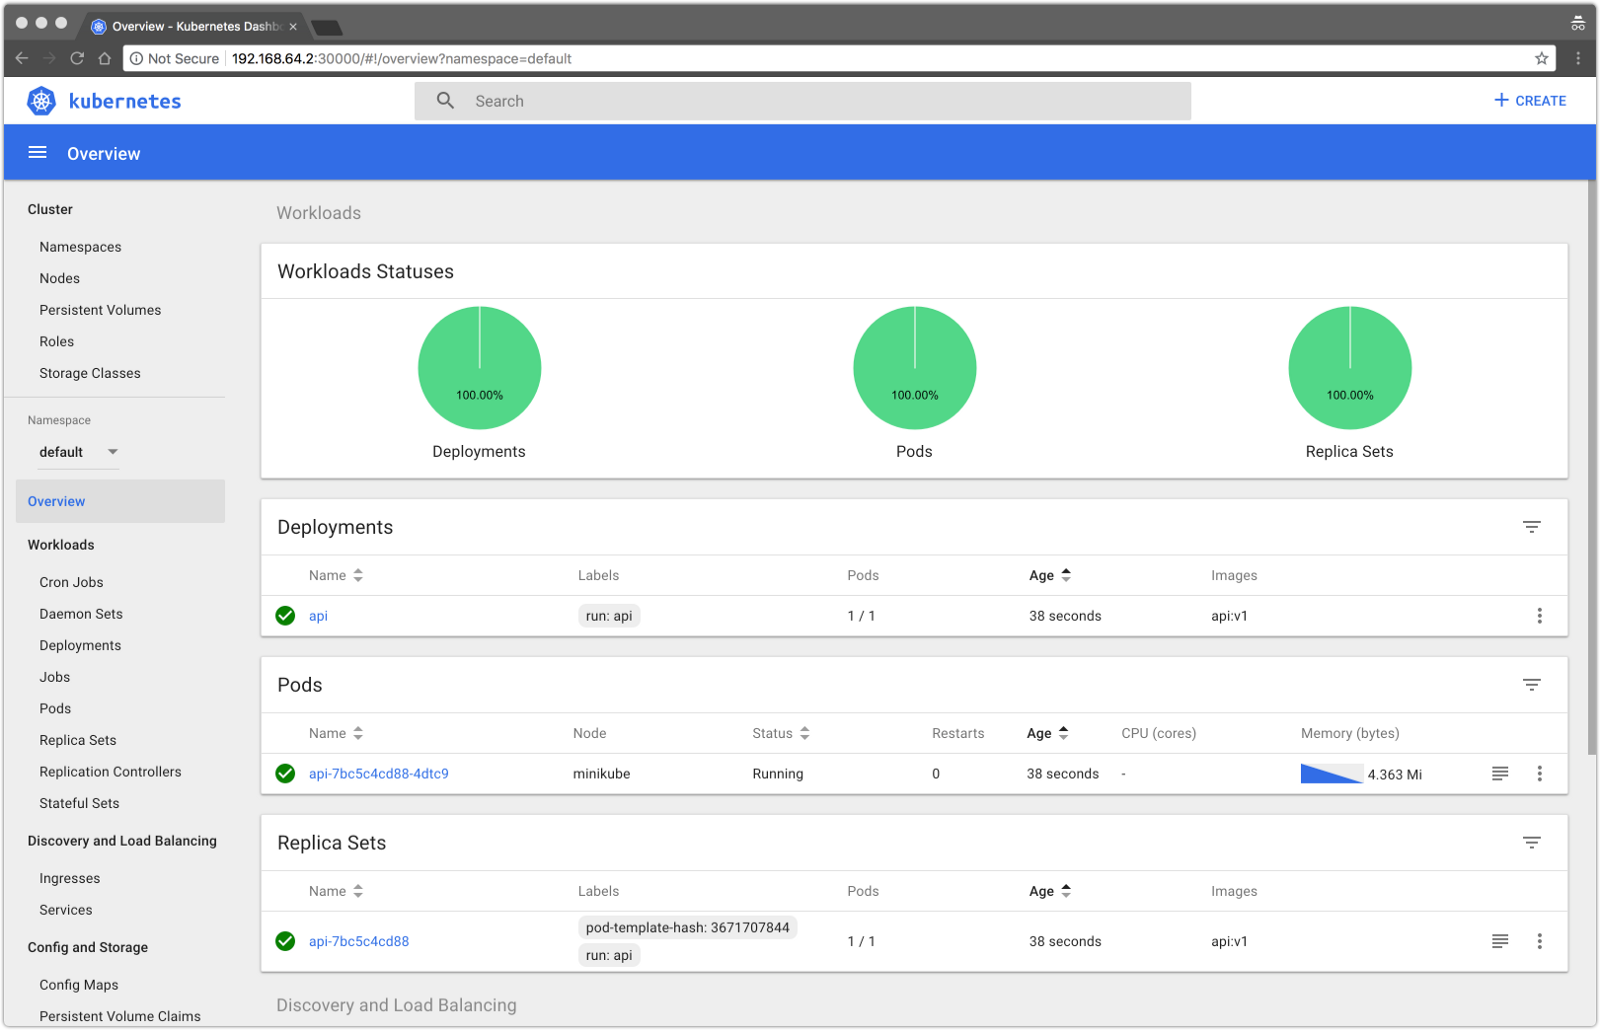View logs of api-7bc5c4cd88-4dtc9 pod
Screen dimensions: 1600x1030
[x=1499, y=774]
